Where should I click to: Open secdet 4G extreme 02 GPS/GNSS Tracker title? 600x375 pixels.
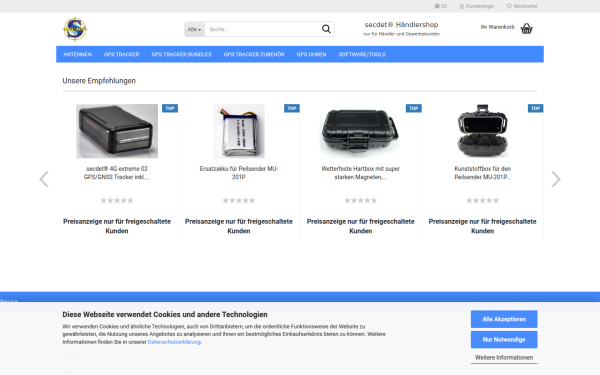pyautogui.click(x=117, y=173)
